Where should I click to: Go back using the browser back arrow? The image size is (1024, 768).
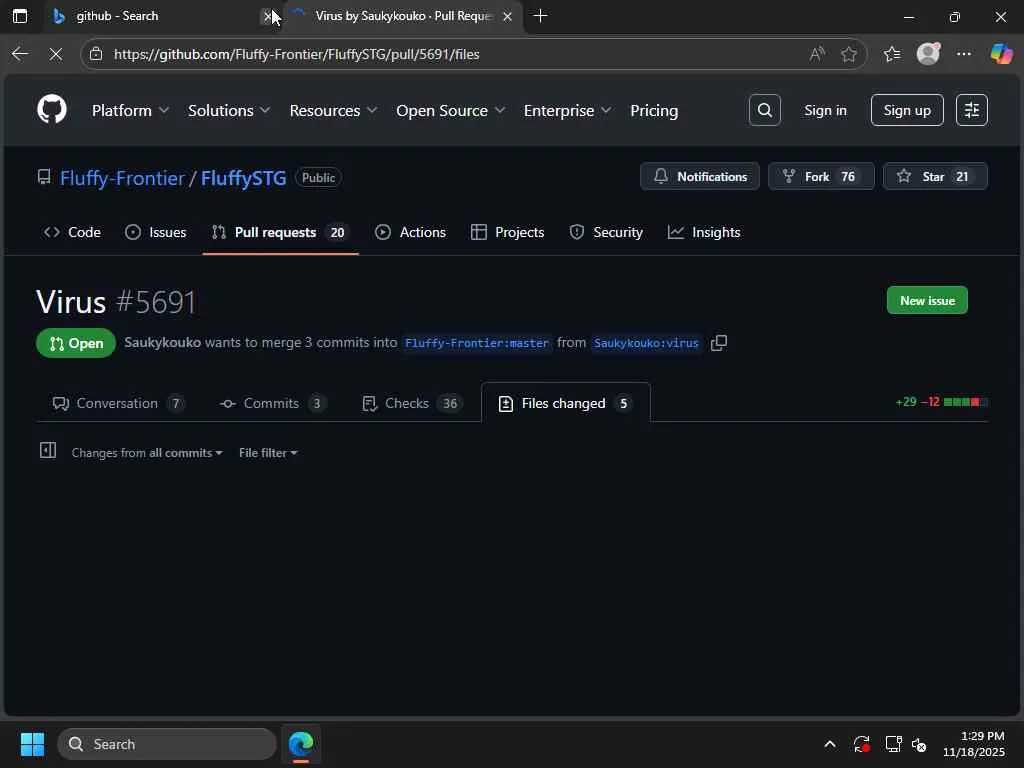click(x=20, y=54)
